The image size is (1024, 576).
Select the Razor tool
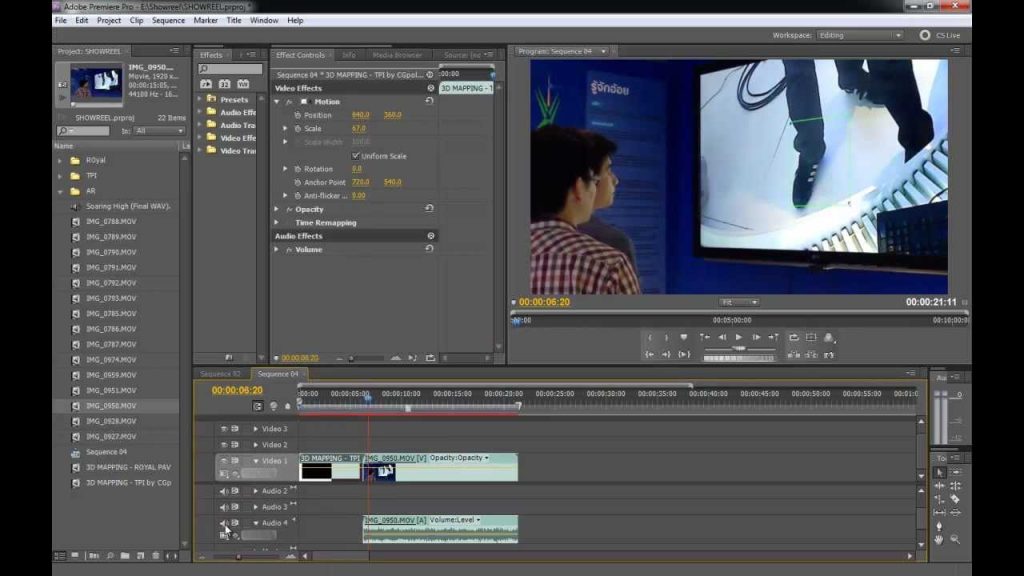point(955,499)
